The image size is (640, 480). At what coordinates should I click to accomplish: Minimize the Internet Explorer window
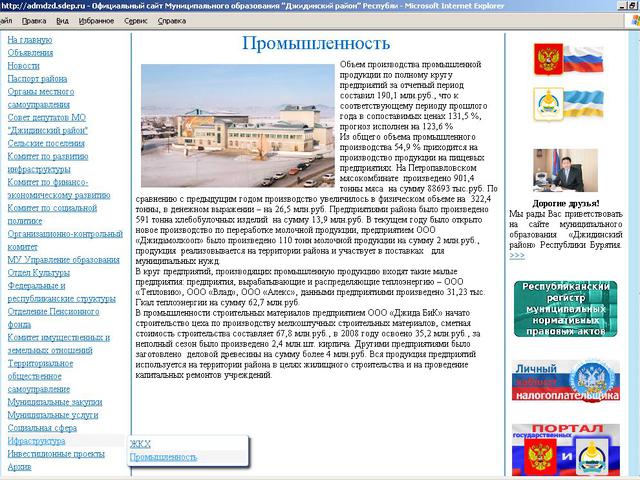pos(622,5)
